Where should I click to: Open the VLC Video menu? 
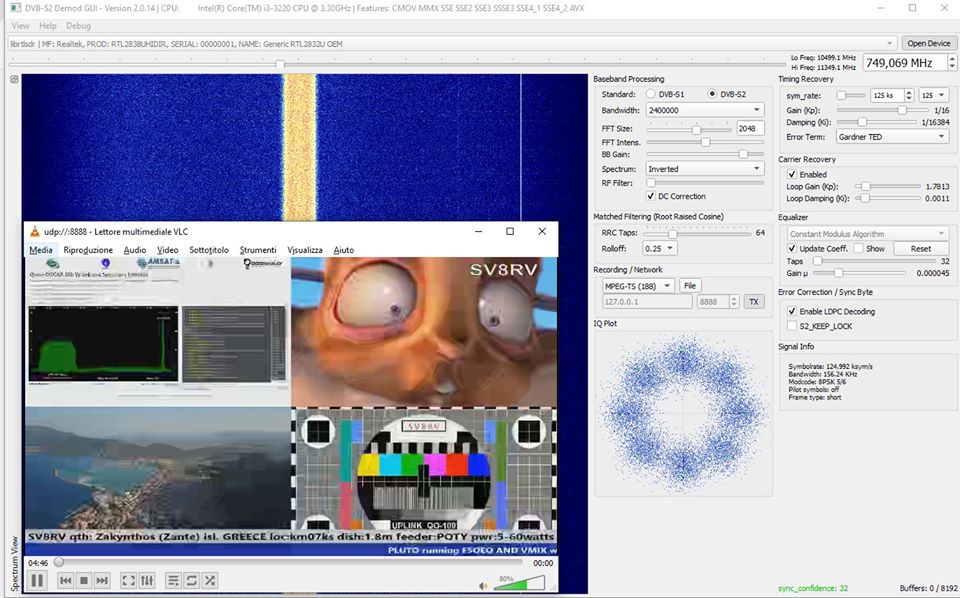coord(167,250)
